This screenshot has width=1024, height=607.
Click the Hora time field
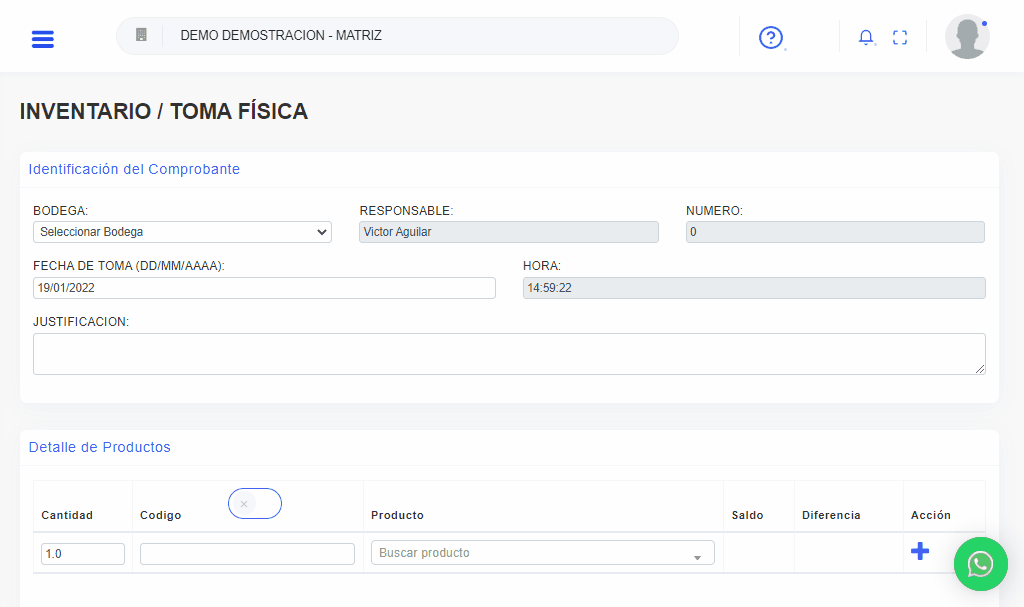753,288
